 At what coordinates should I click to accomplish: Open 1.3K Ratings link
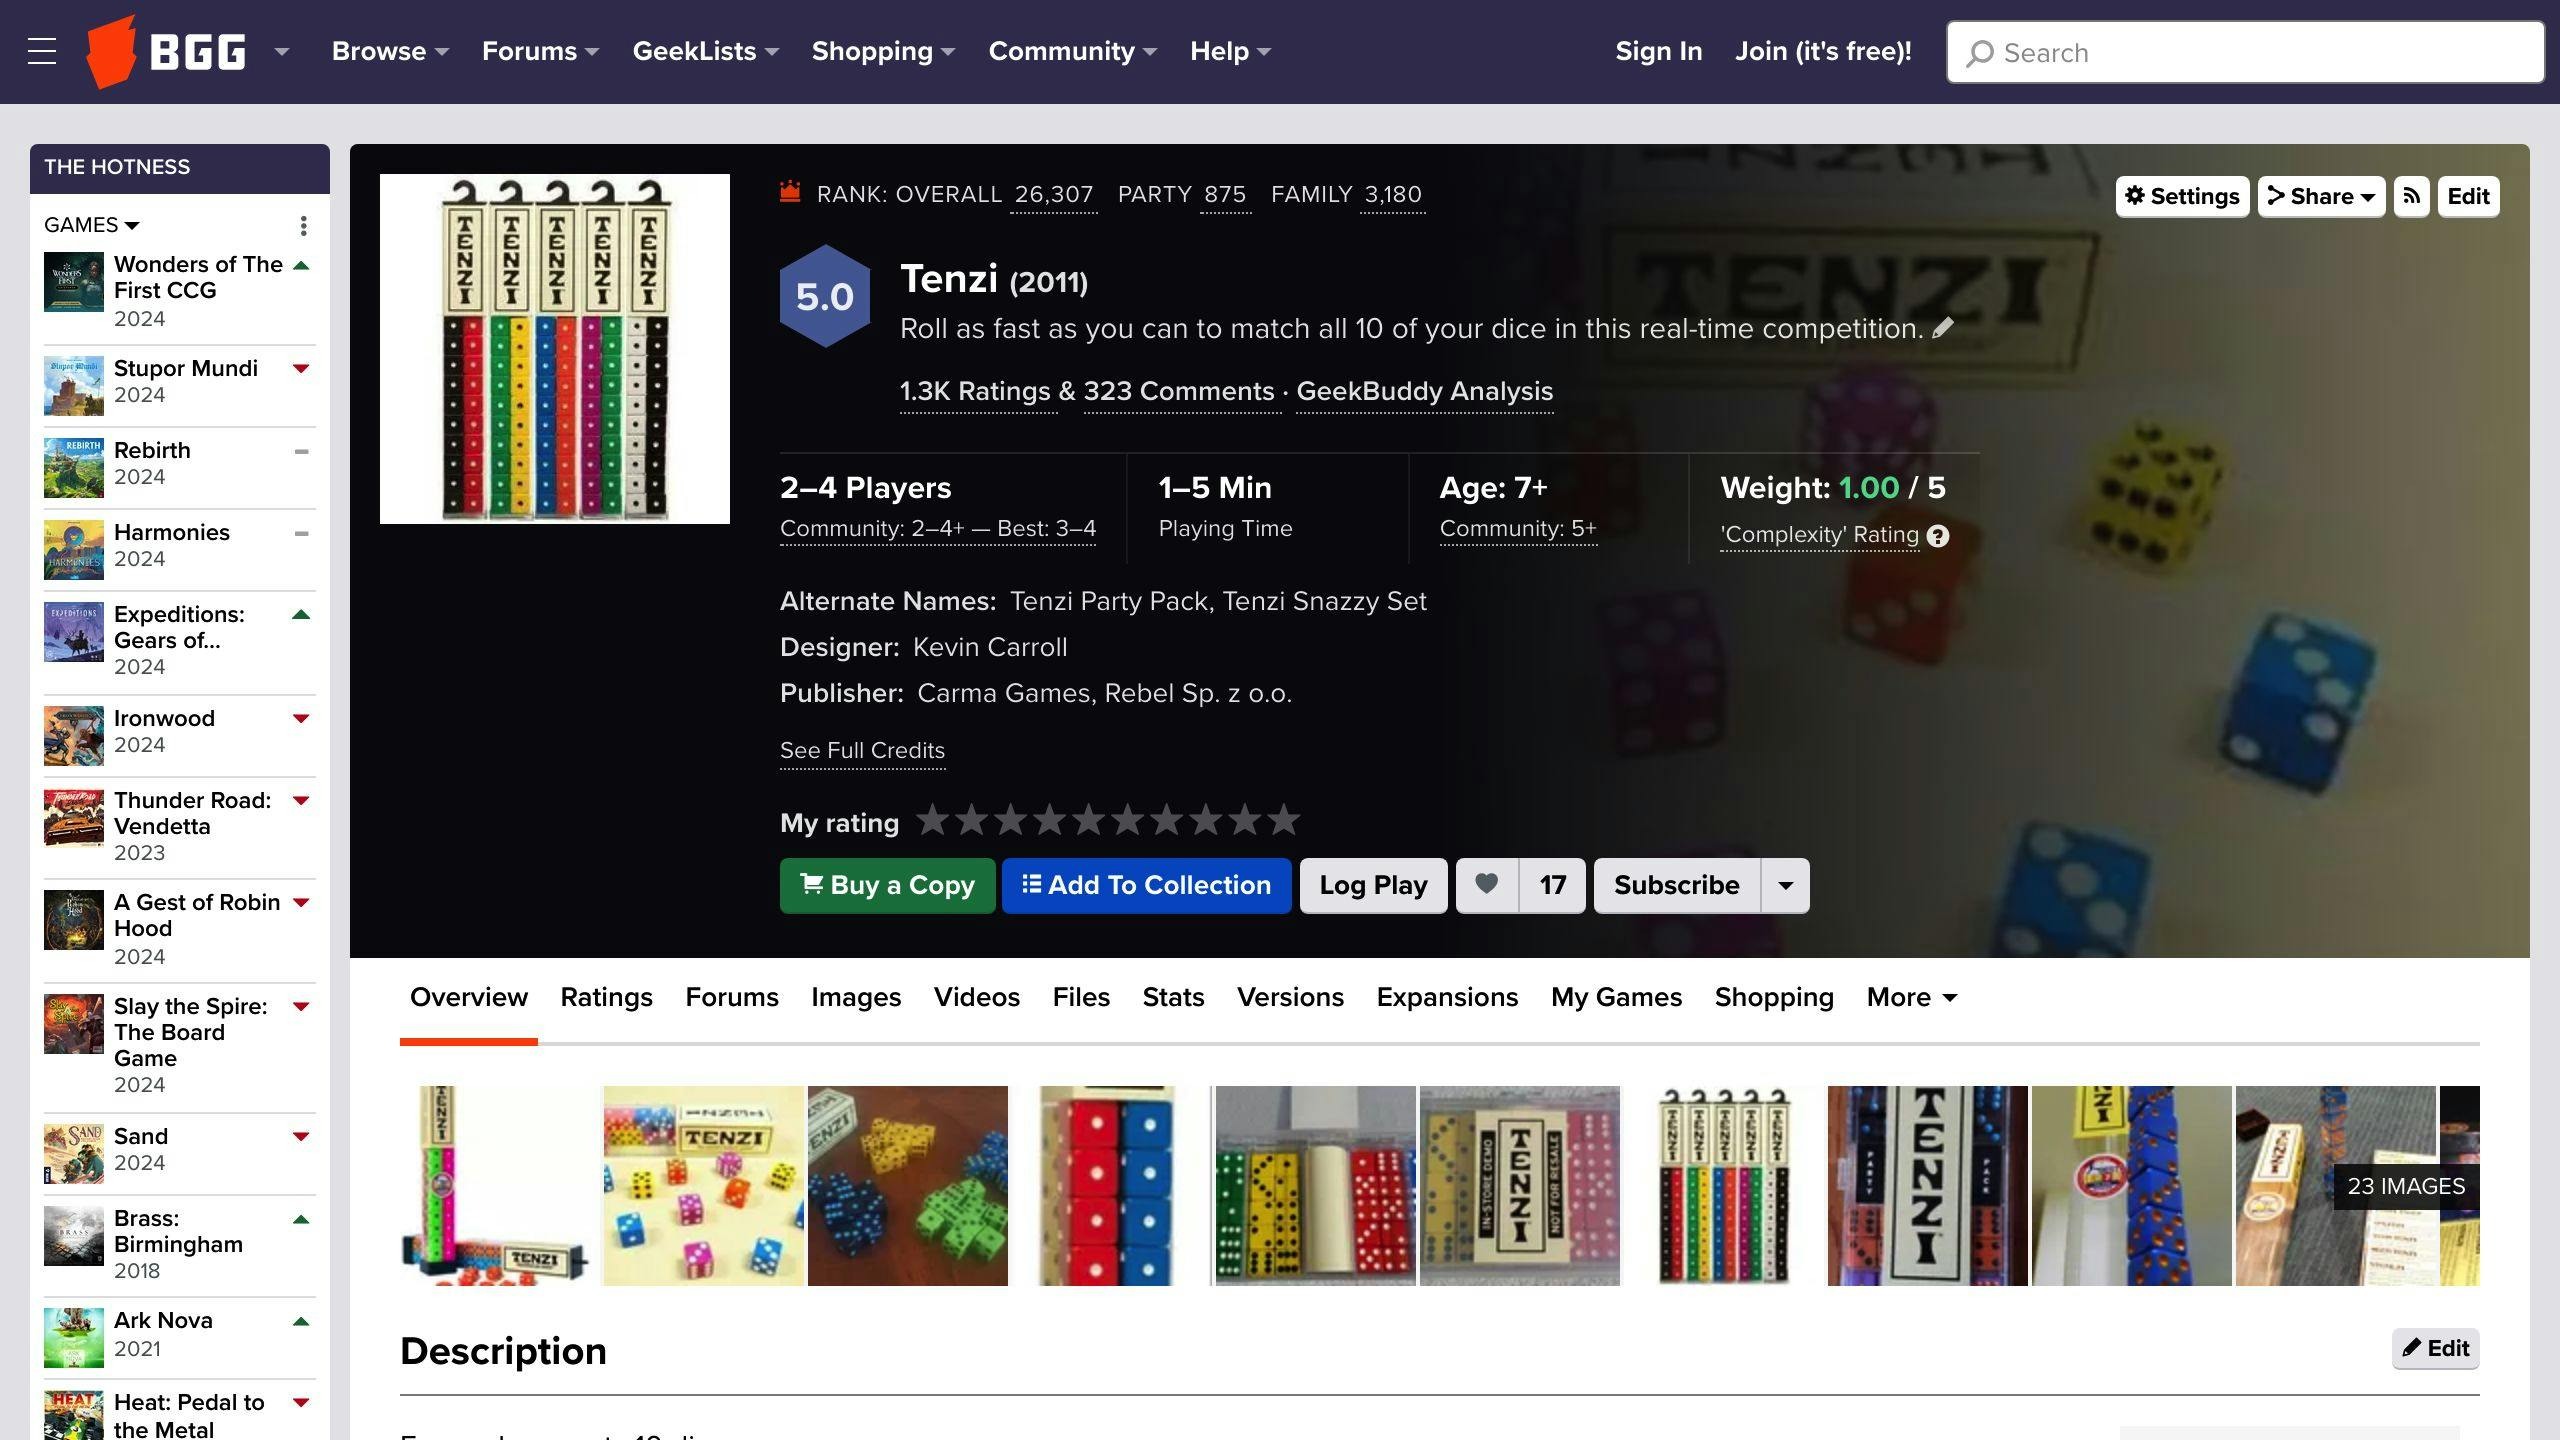coord(976,391)
